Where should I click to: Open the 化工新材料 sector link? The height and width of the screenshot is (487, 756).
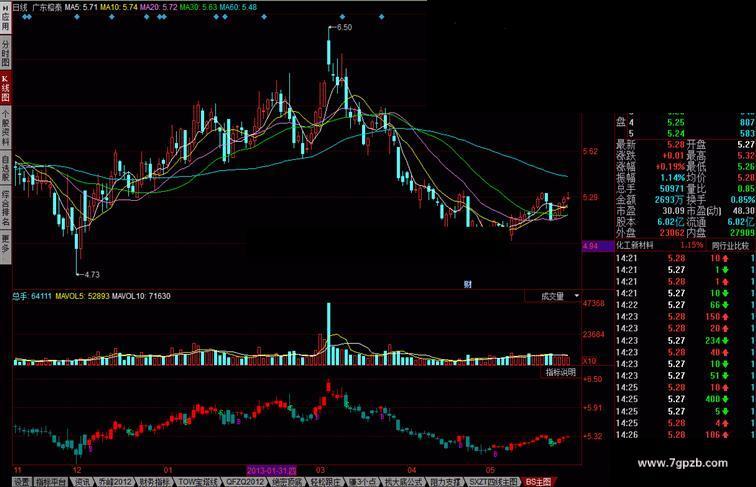tap(634, 245)
